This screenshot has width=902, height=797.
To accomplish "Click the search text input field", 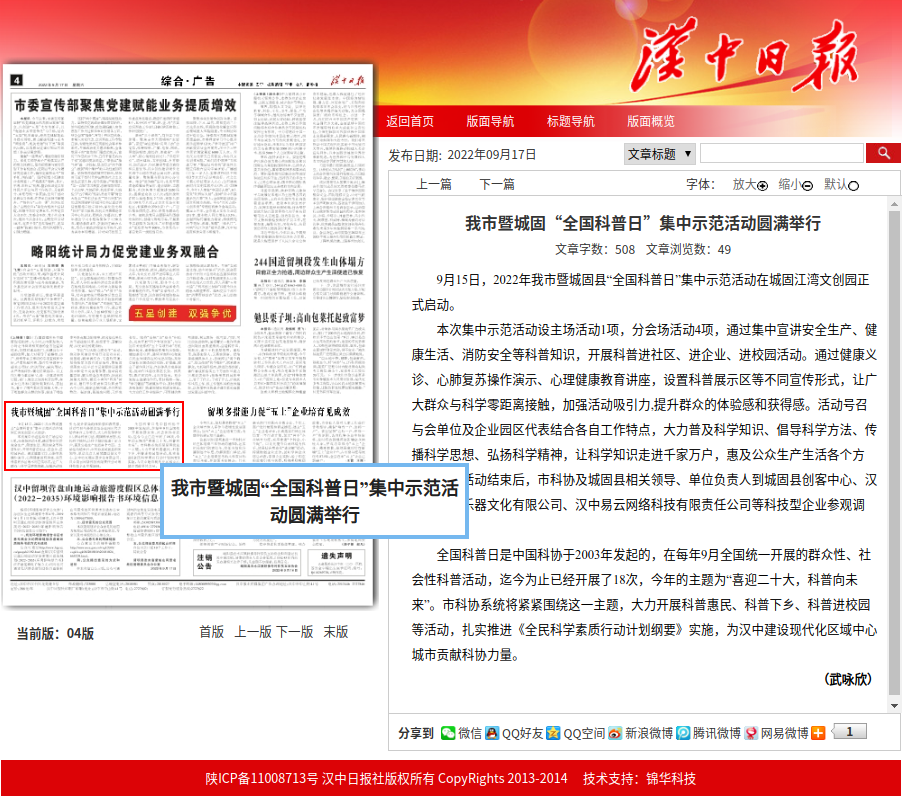I will click(x=782, y=154).
